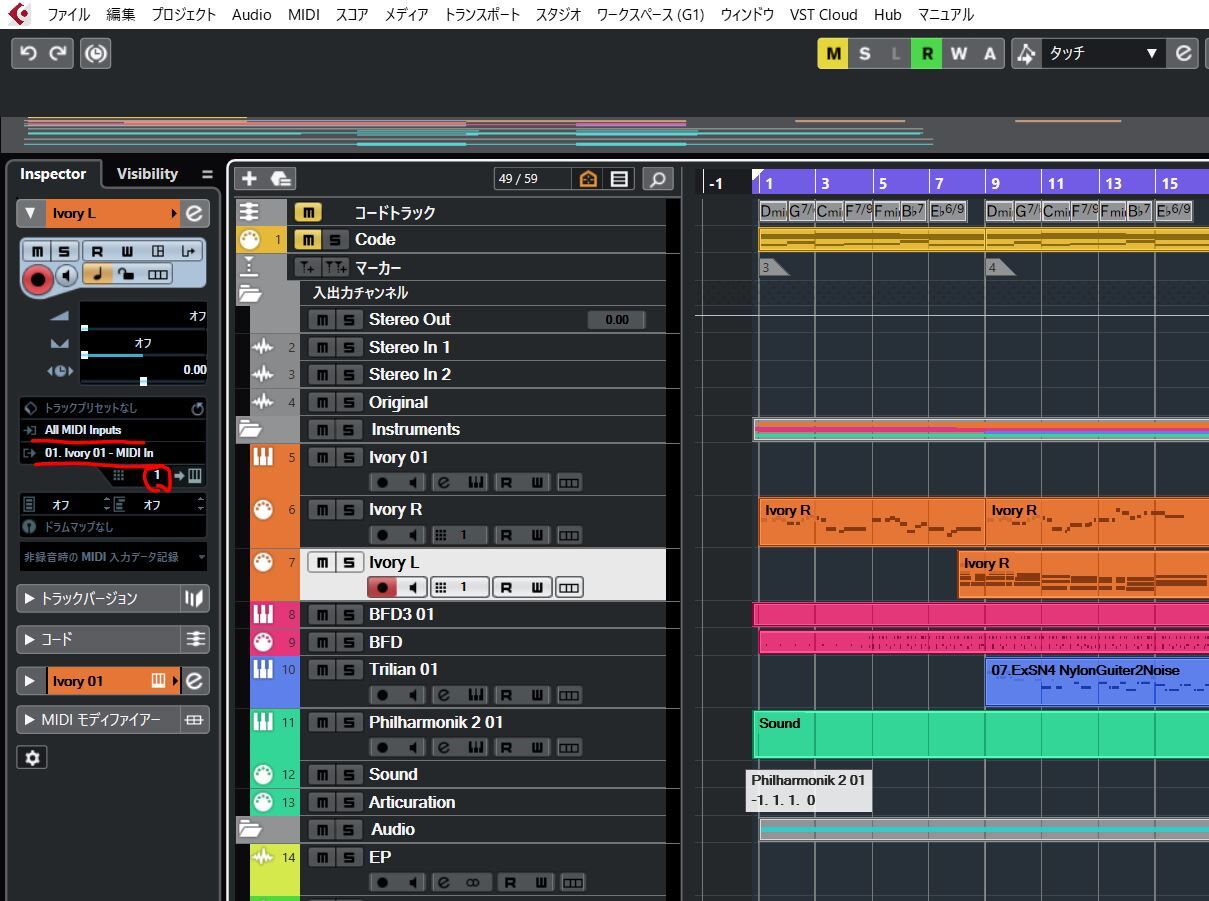Click the Inspector lock icon
The image size is (1209, 901).
pos(127,274)
